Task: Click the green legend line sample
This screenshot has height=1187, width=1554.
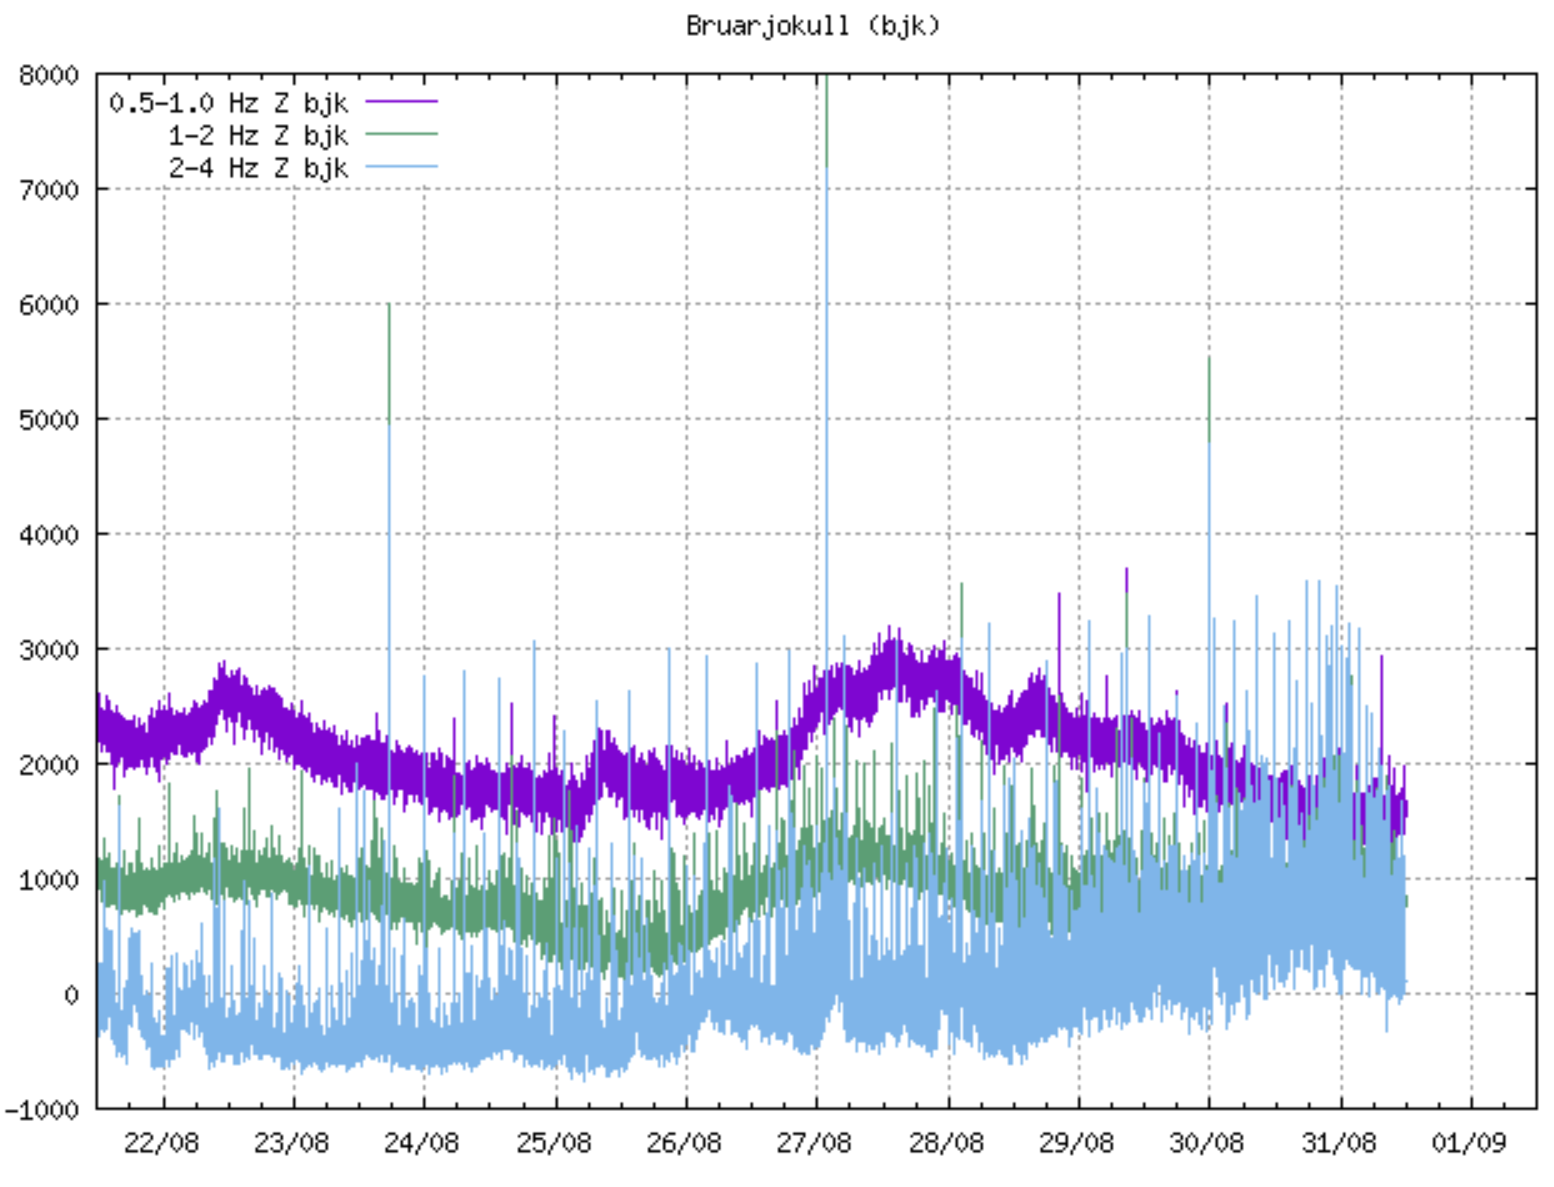Action: coord(401,135)
